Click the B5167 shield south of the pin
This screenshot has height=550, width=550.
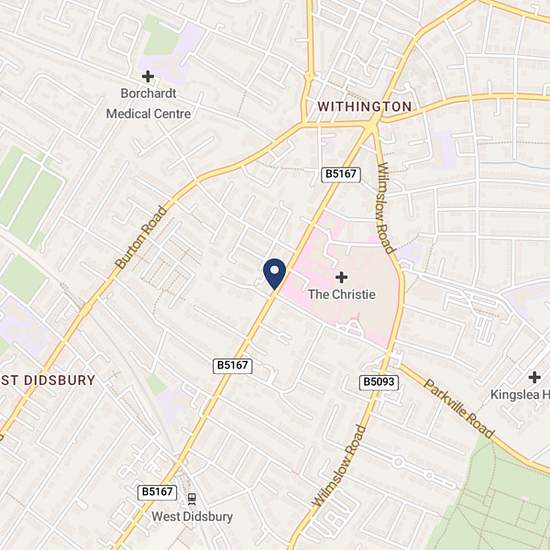[233, 365]
